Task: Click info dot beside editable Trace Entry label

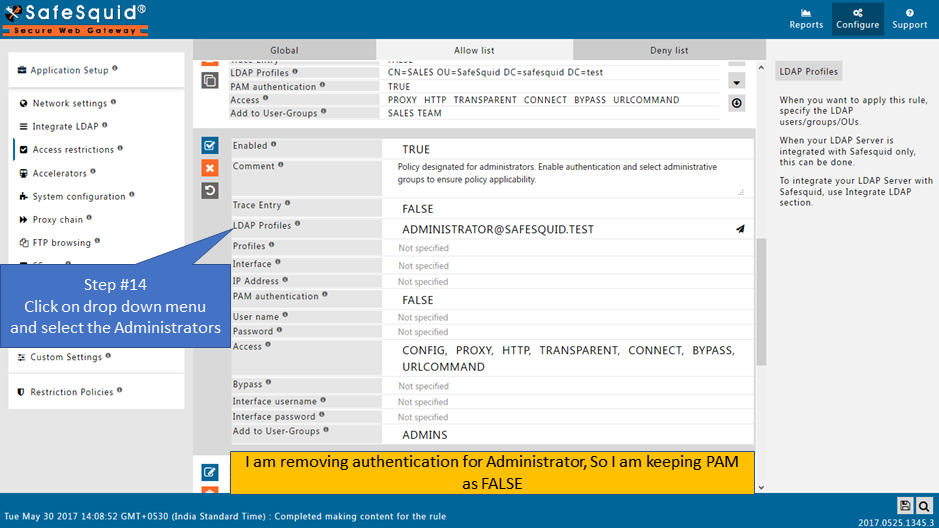Action: coord(287,204)
